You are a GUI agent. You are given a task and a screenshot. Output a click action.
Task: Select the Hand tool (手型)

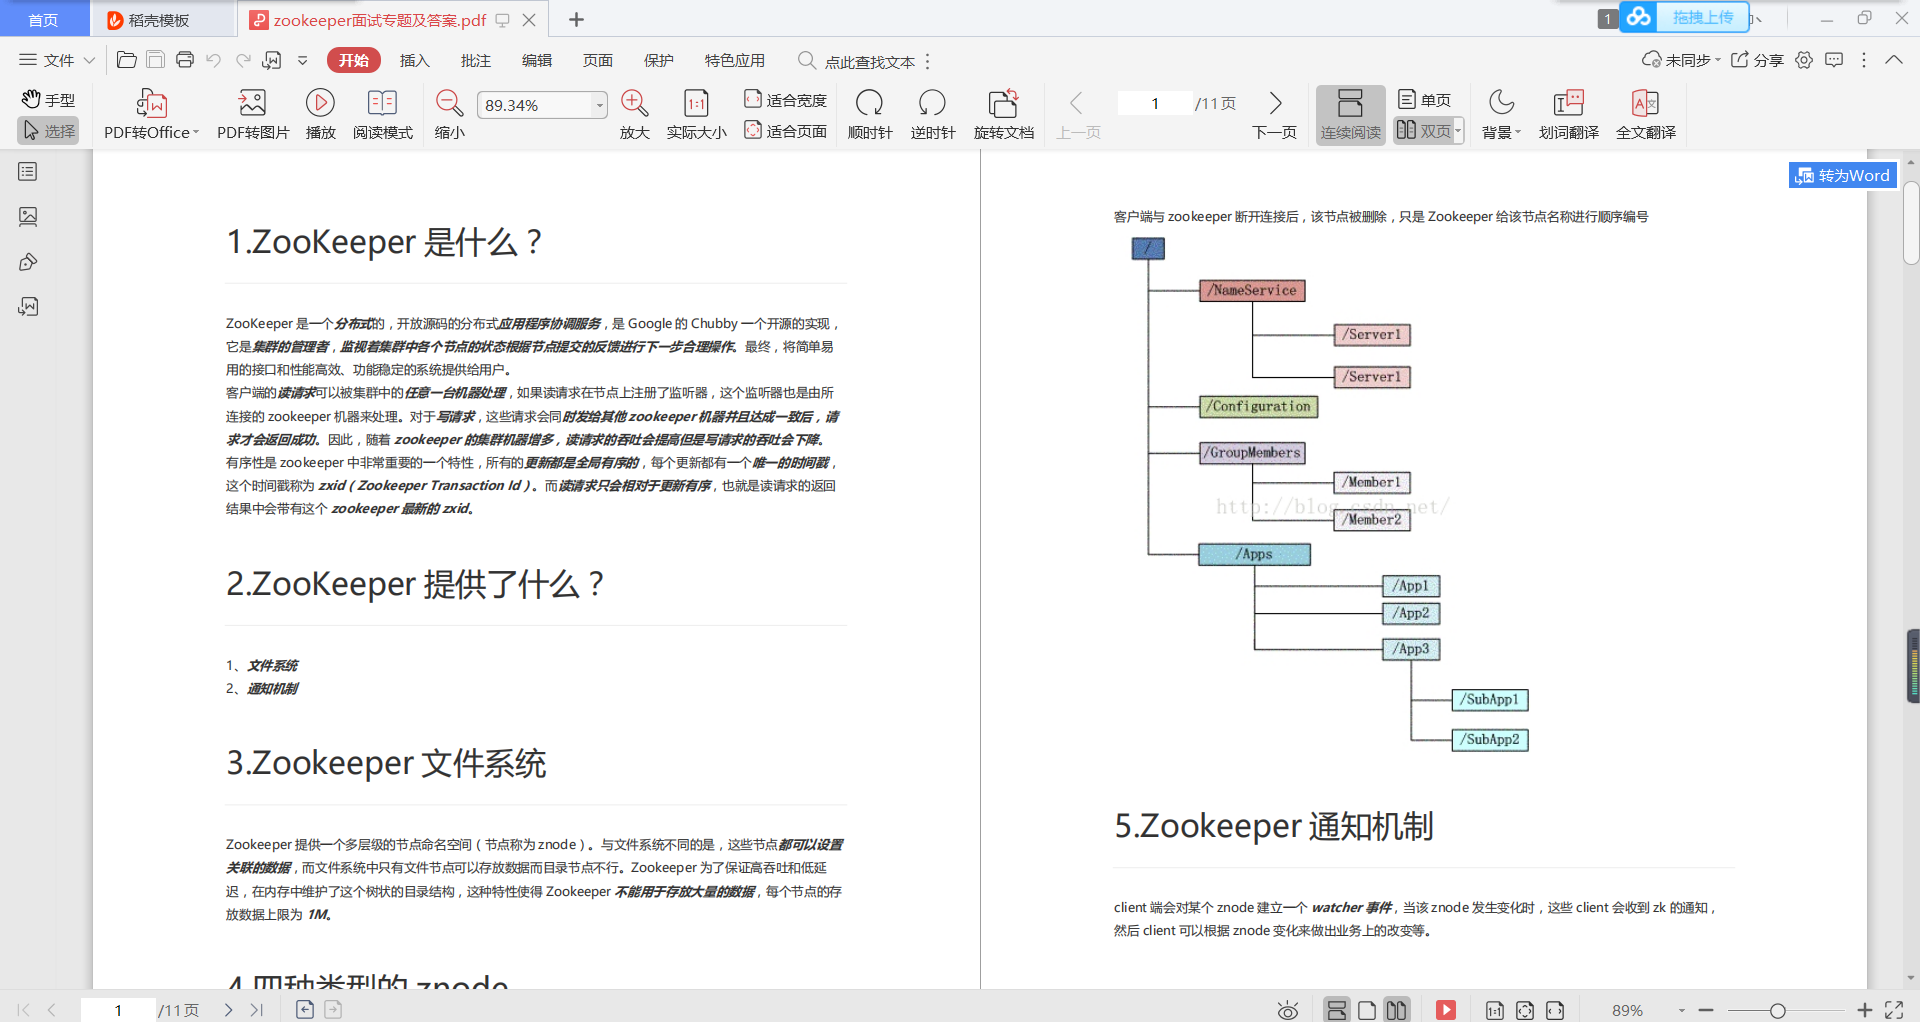click(x=48, y=100)
